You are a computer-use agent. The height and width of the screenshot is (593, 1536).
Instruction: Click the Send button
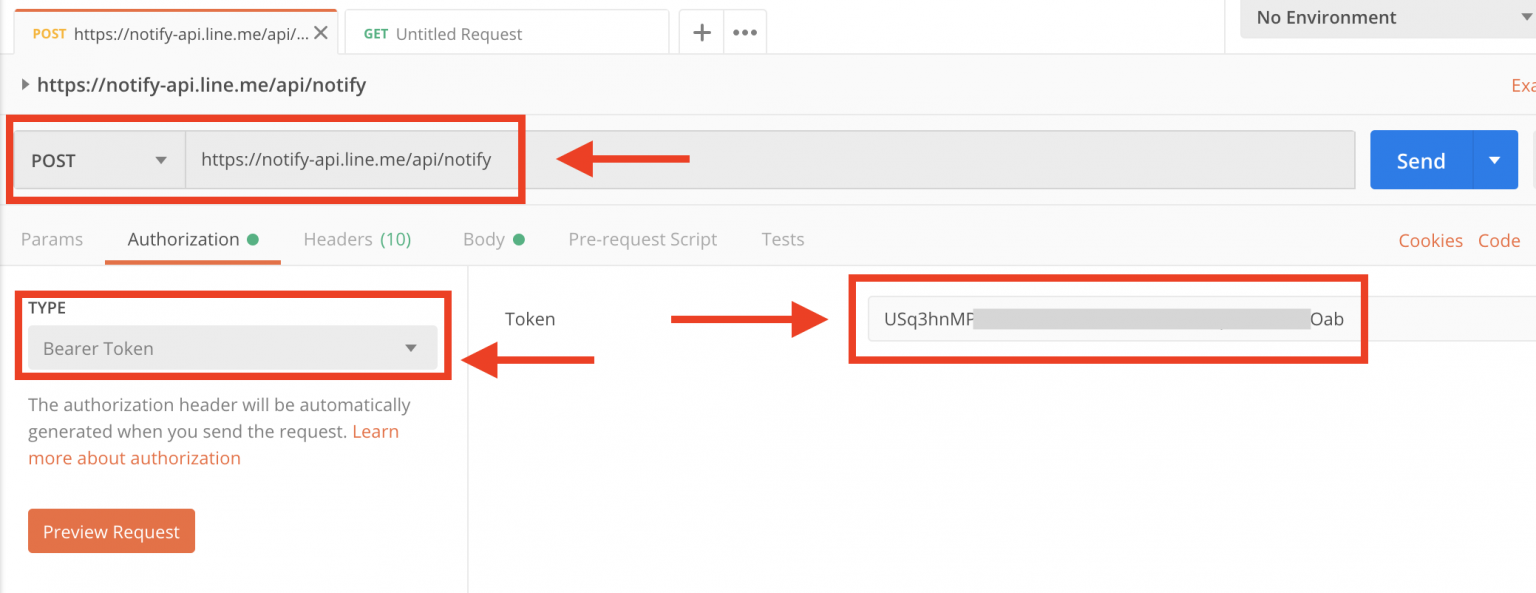point(1419,159)
